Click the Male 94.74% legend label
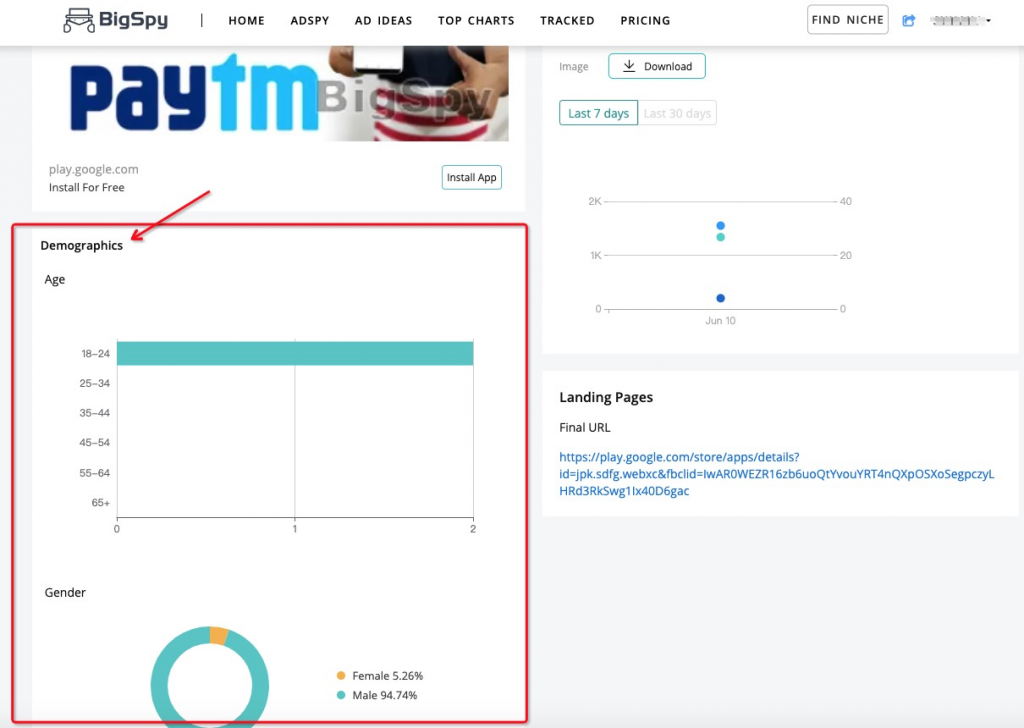This screenshot has width=1024, height=728. tap(385, 695)
